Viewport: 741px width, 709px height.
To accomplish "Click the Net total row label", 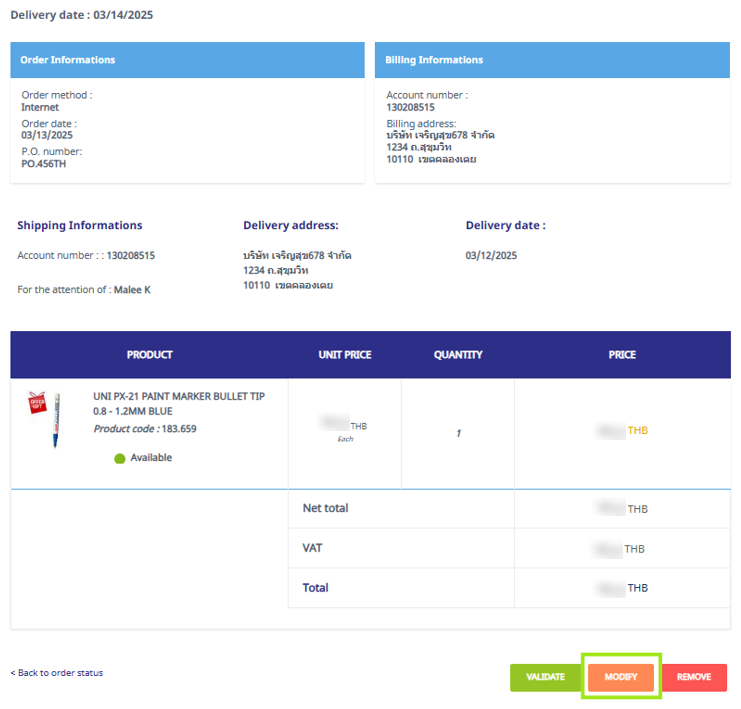I will point(325,508).
